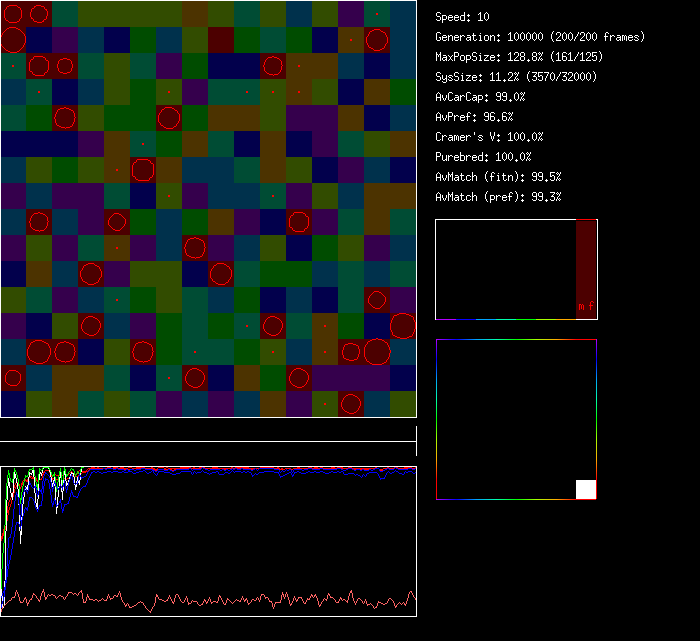Click the Speed: 10 readout
This screenshot has height=641, width=700.
point(463,17)
